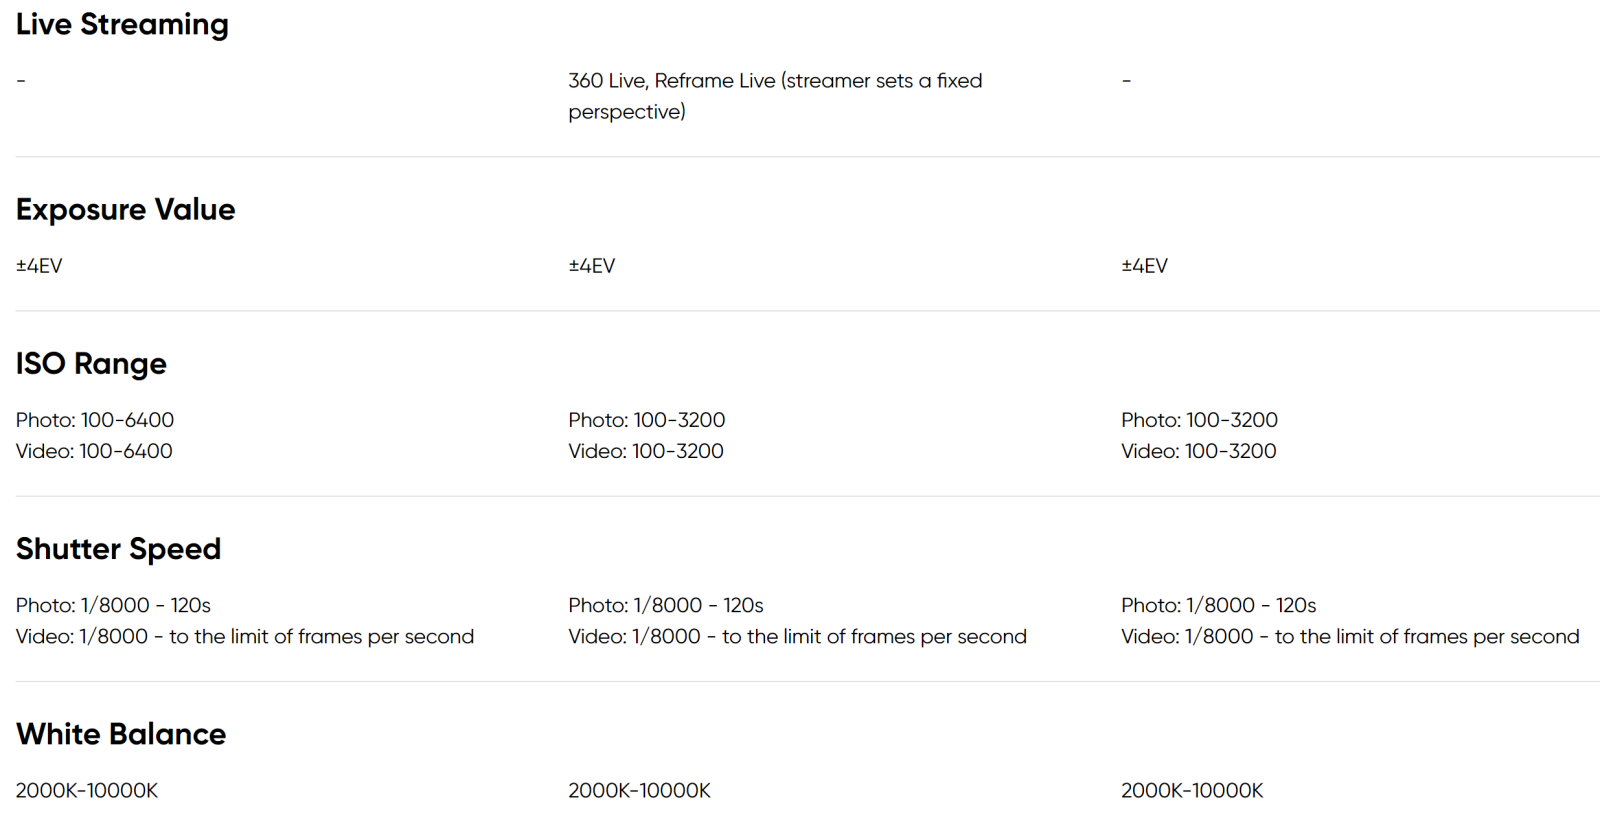Click middle column 'Video: 100-3200' value

646,451
